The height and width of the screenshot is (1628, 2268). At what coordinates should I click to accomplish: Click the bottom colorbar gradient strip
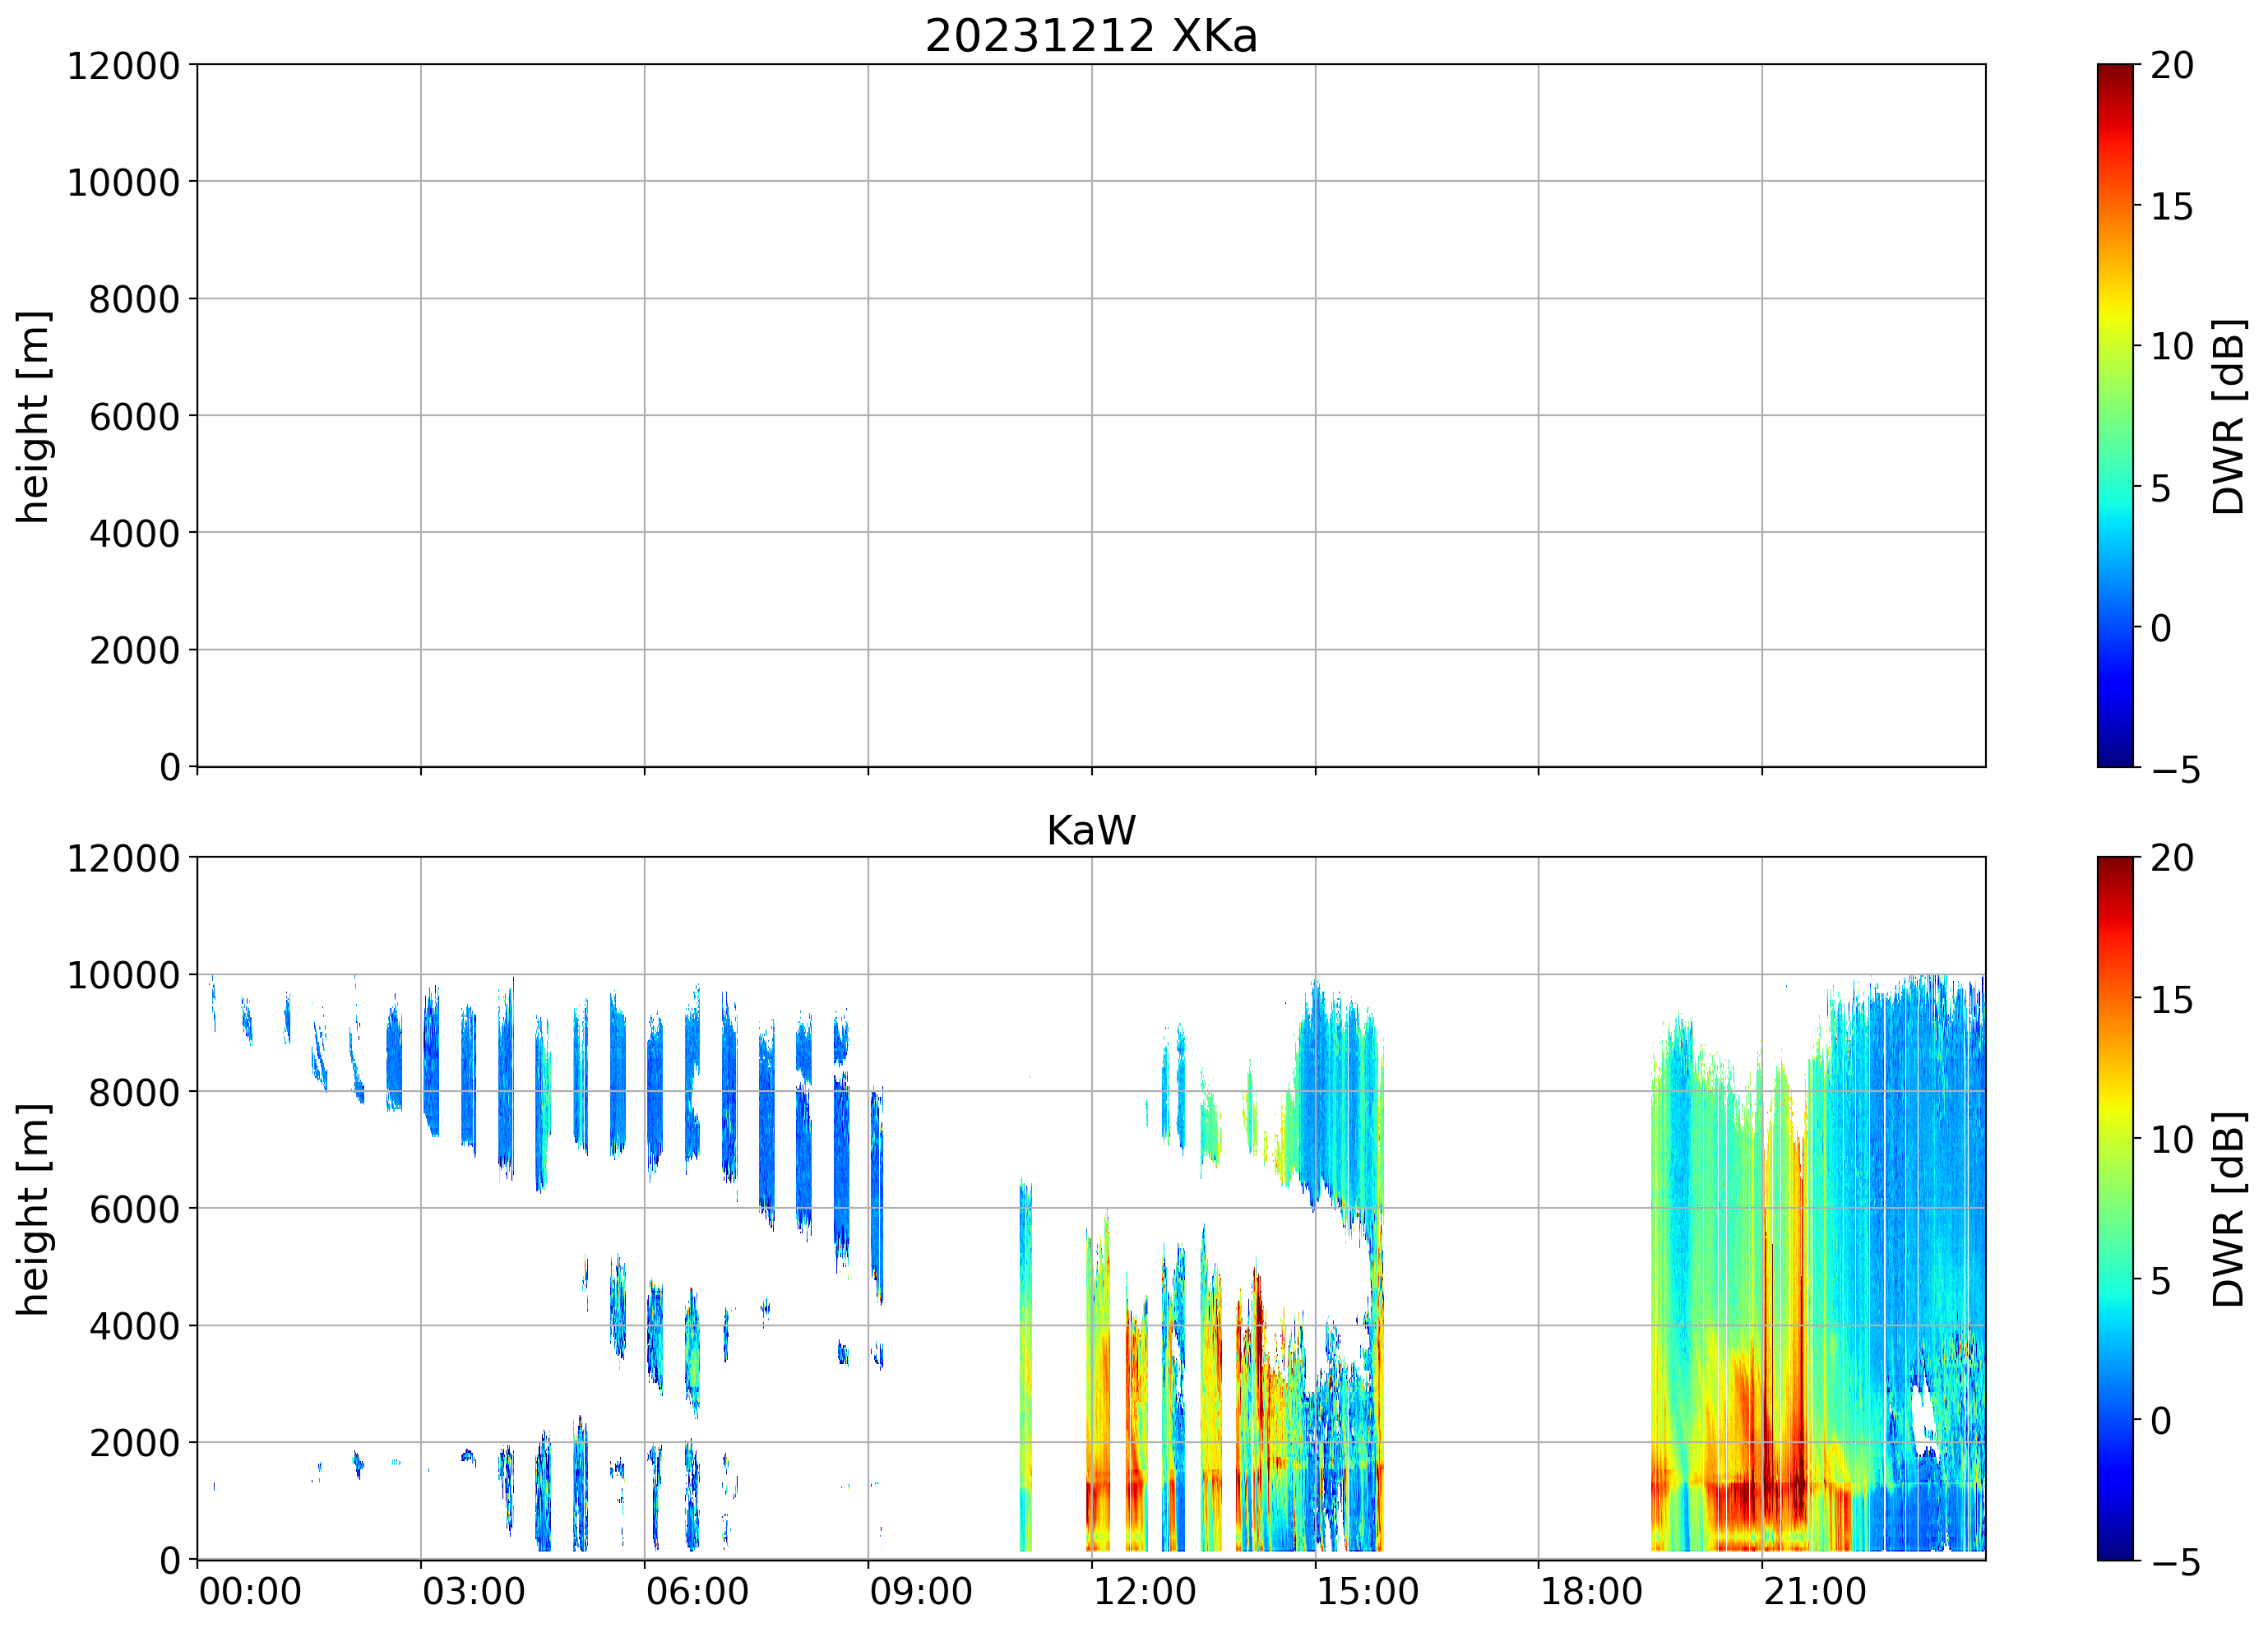2115,1208
